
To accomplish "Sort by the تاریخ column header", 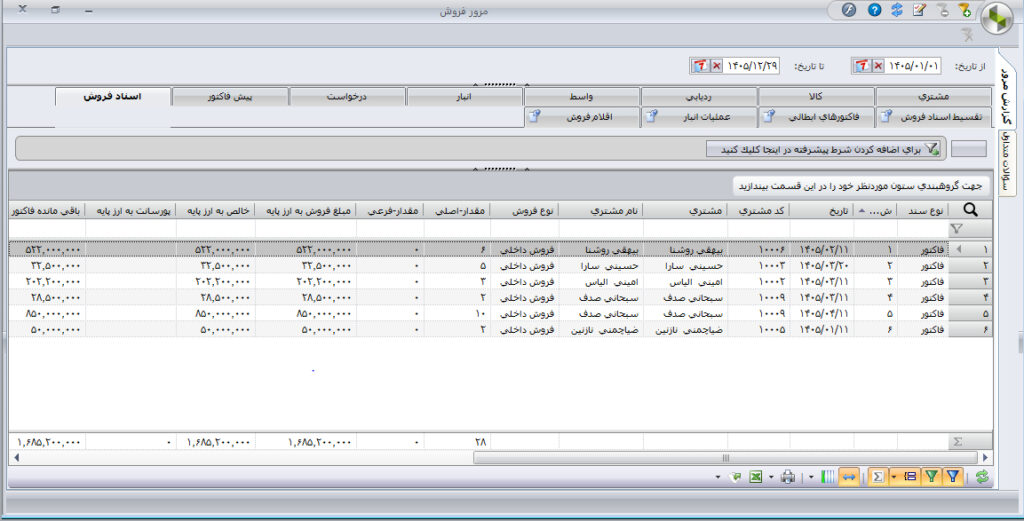I will click(822, 210).
